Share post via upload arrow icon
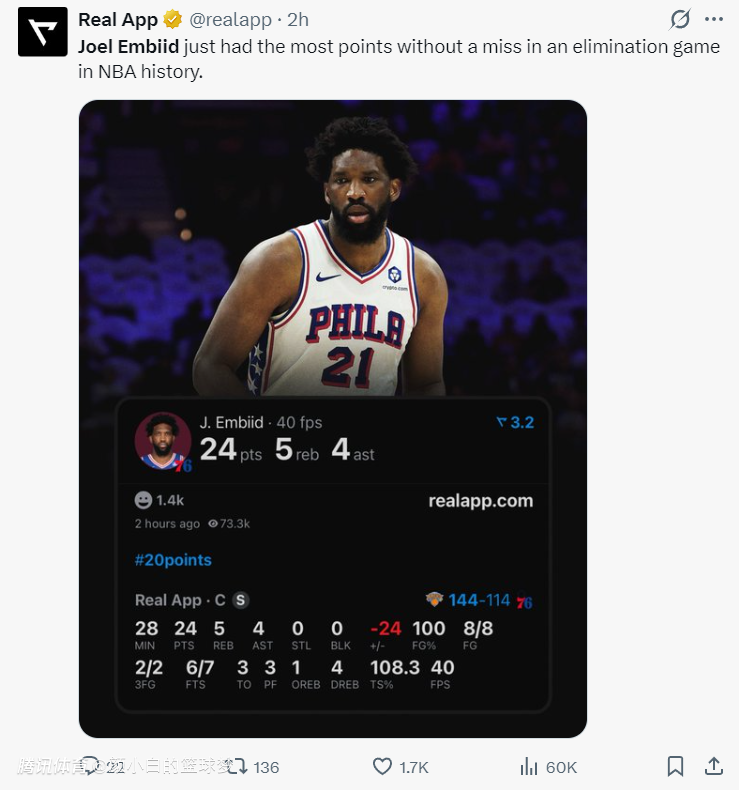 click(x=713, y=766)
